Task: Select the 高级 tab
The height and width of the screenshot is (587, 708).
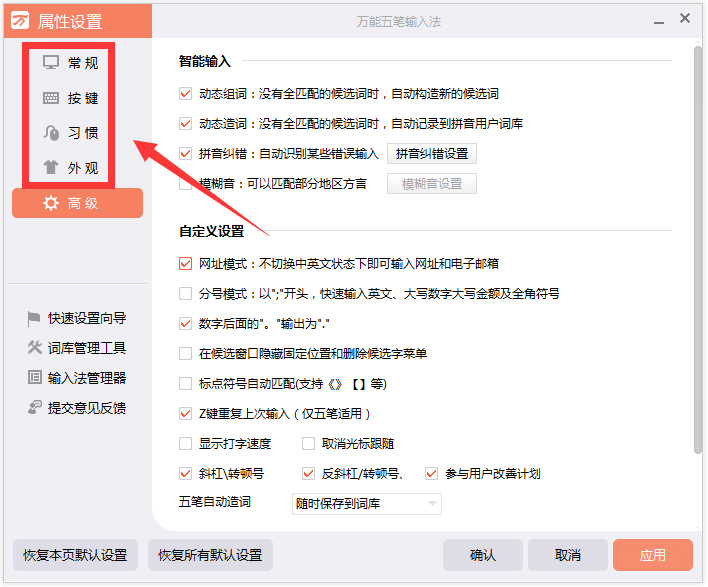Action: (77, 203)
